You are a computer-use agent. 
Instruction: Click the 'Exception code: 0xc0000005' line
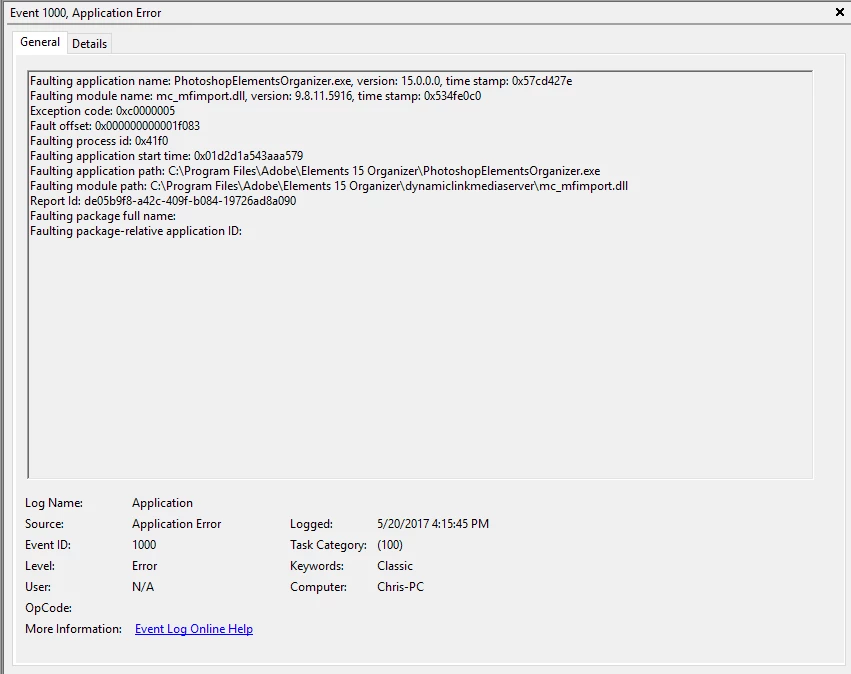(x=103, y=111)
